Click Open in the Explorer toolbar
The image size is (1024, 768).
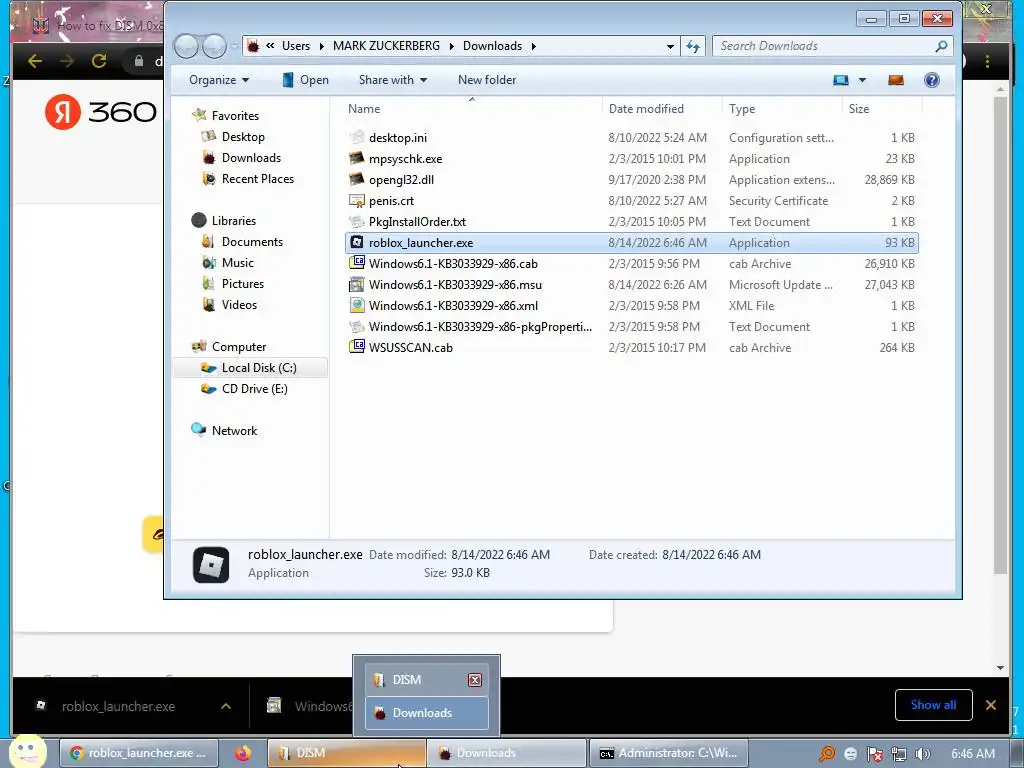click(305, 80)
